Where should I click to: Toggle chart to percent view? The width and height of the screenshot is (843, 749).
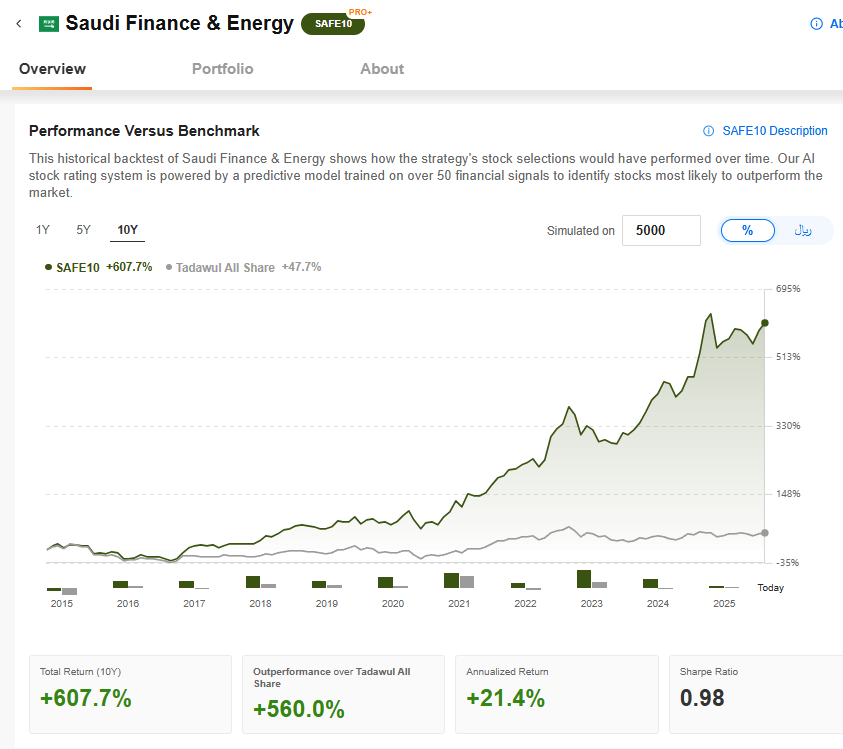747,231
